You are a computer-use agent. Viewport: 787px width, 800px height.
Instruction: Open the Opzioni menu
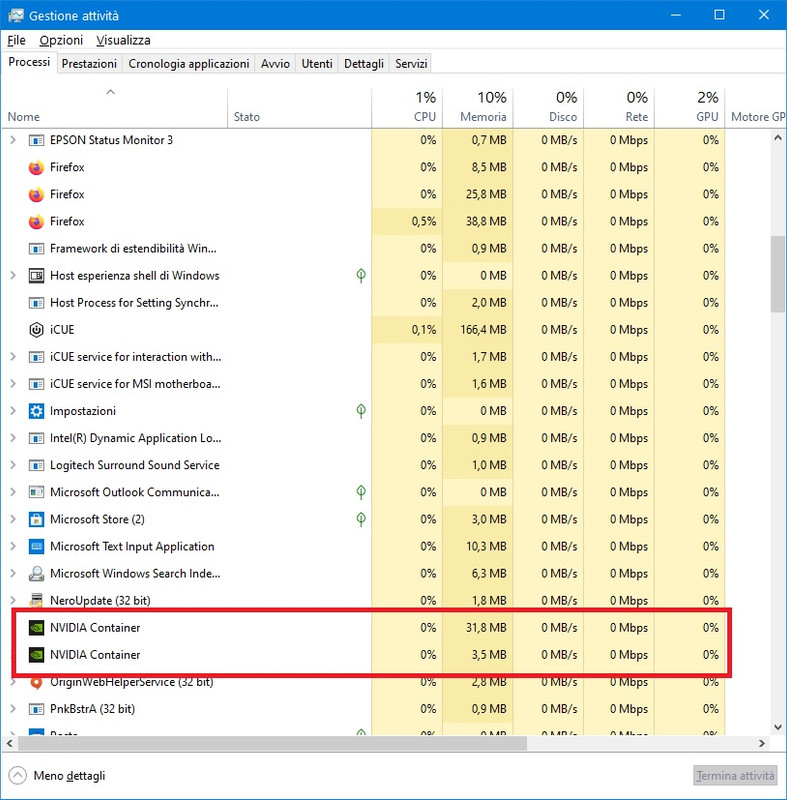click(x=61, y=40)
